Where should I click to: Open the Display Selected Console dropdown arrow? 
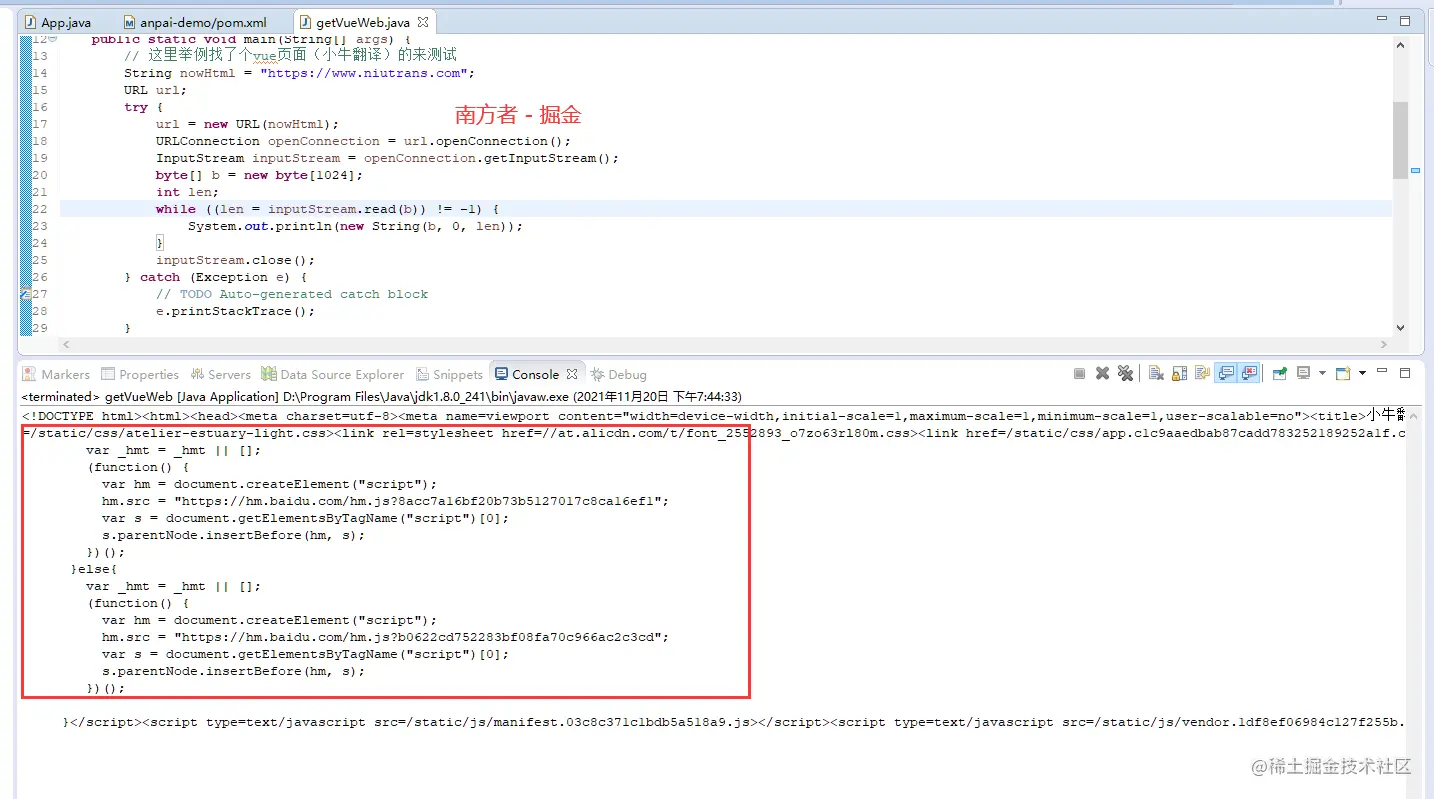(1322, 374)
